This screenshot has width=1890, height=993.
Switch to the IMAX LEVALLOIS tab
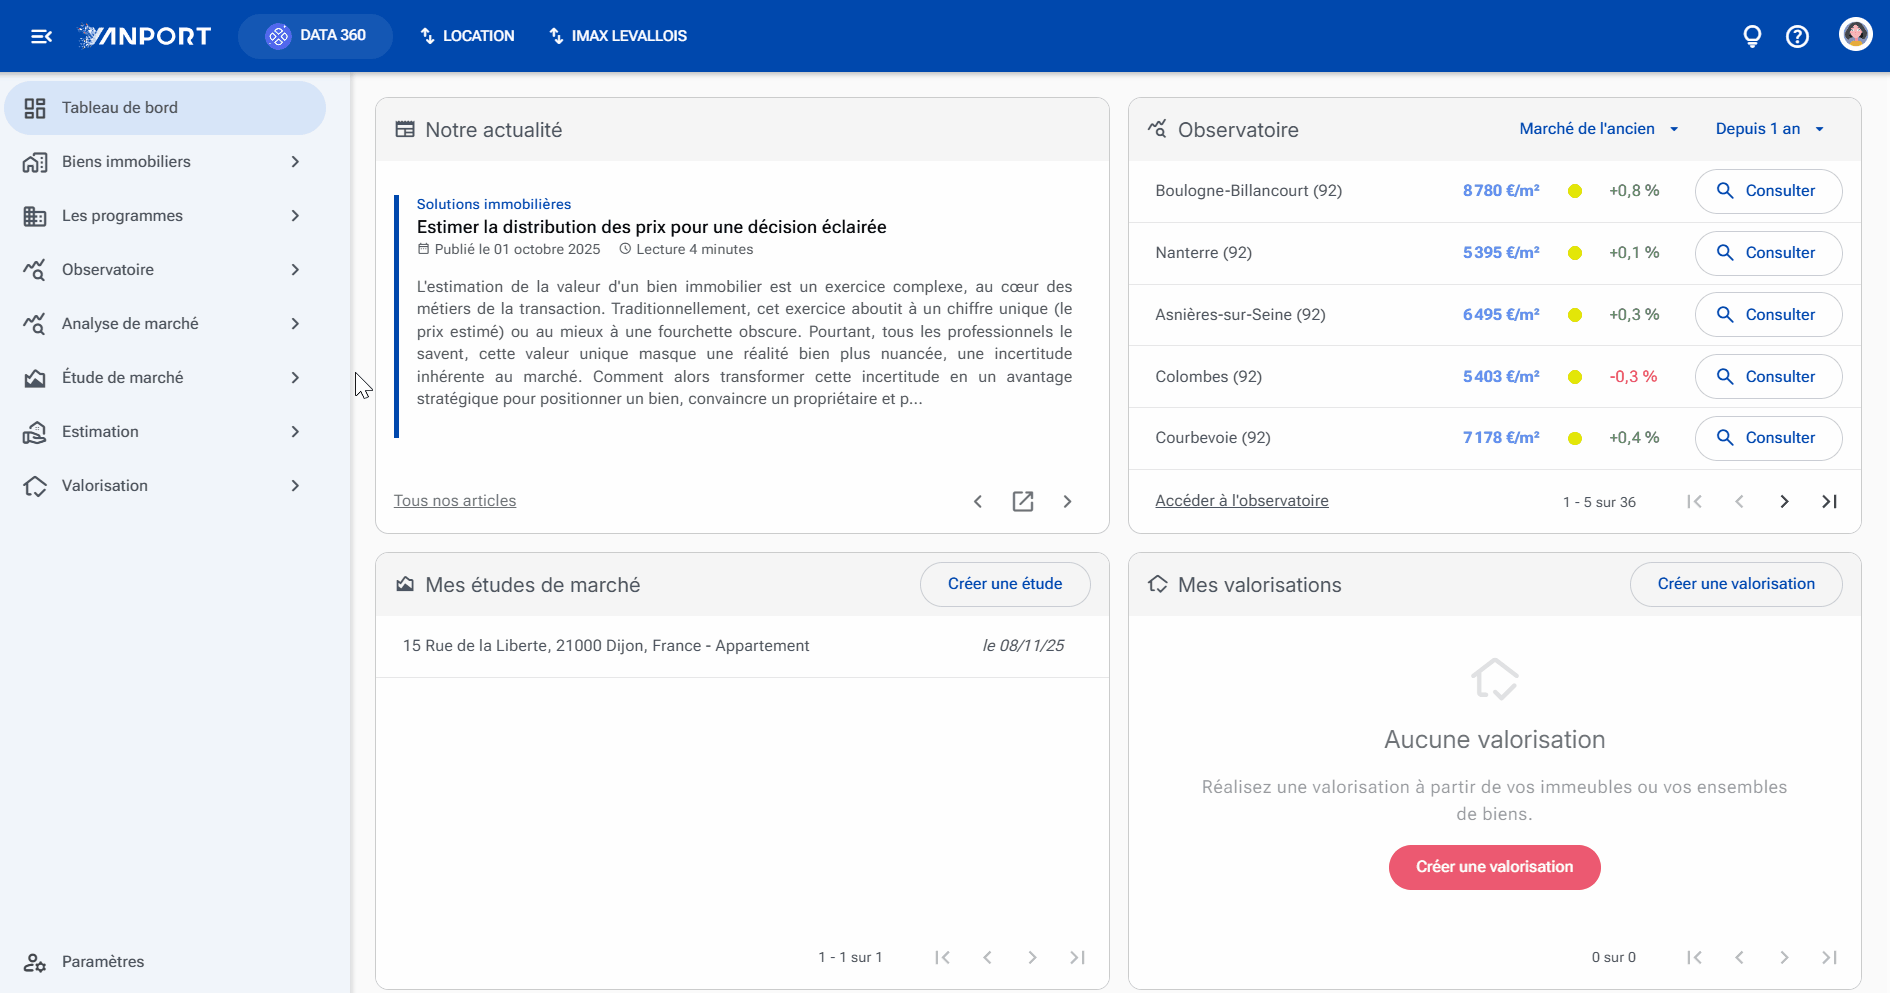[x=618, y=36]
